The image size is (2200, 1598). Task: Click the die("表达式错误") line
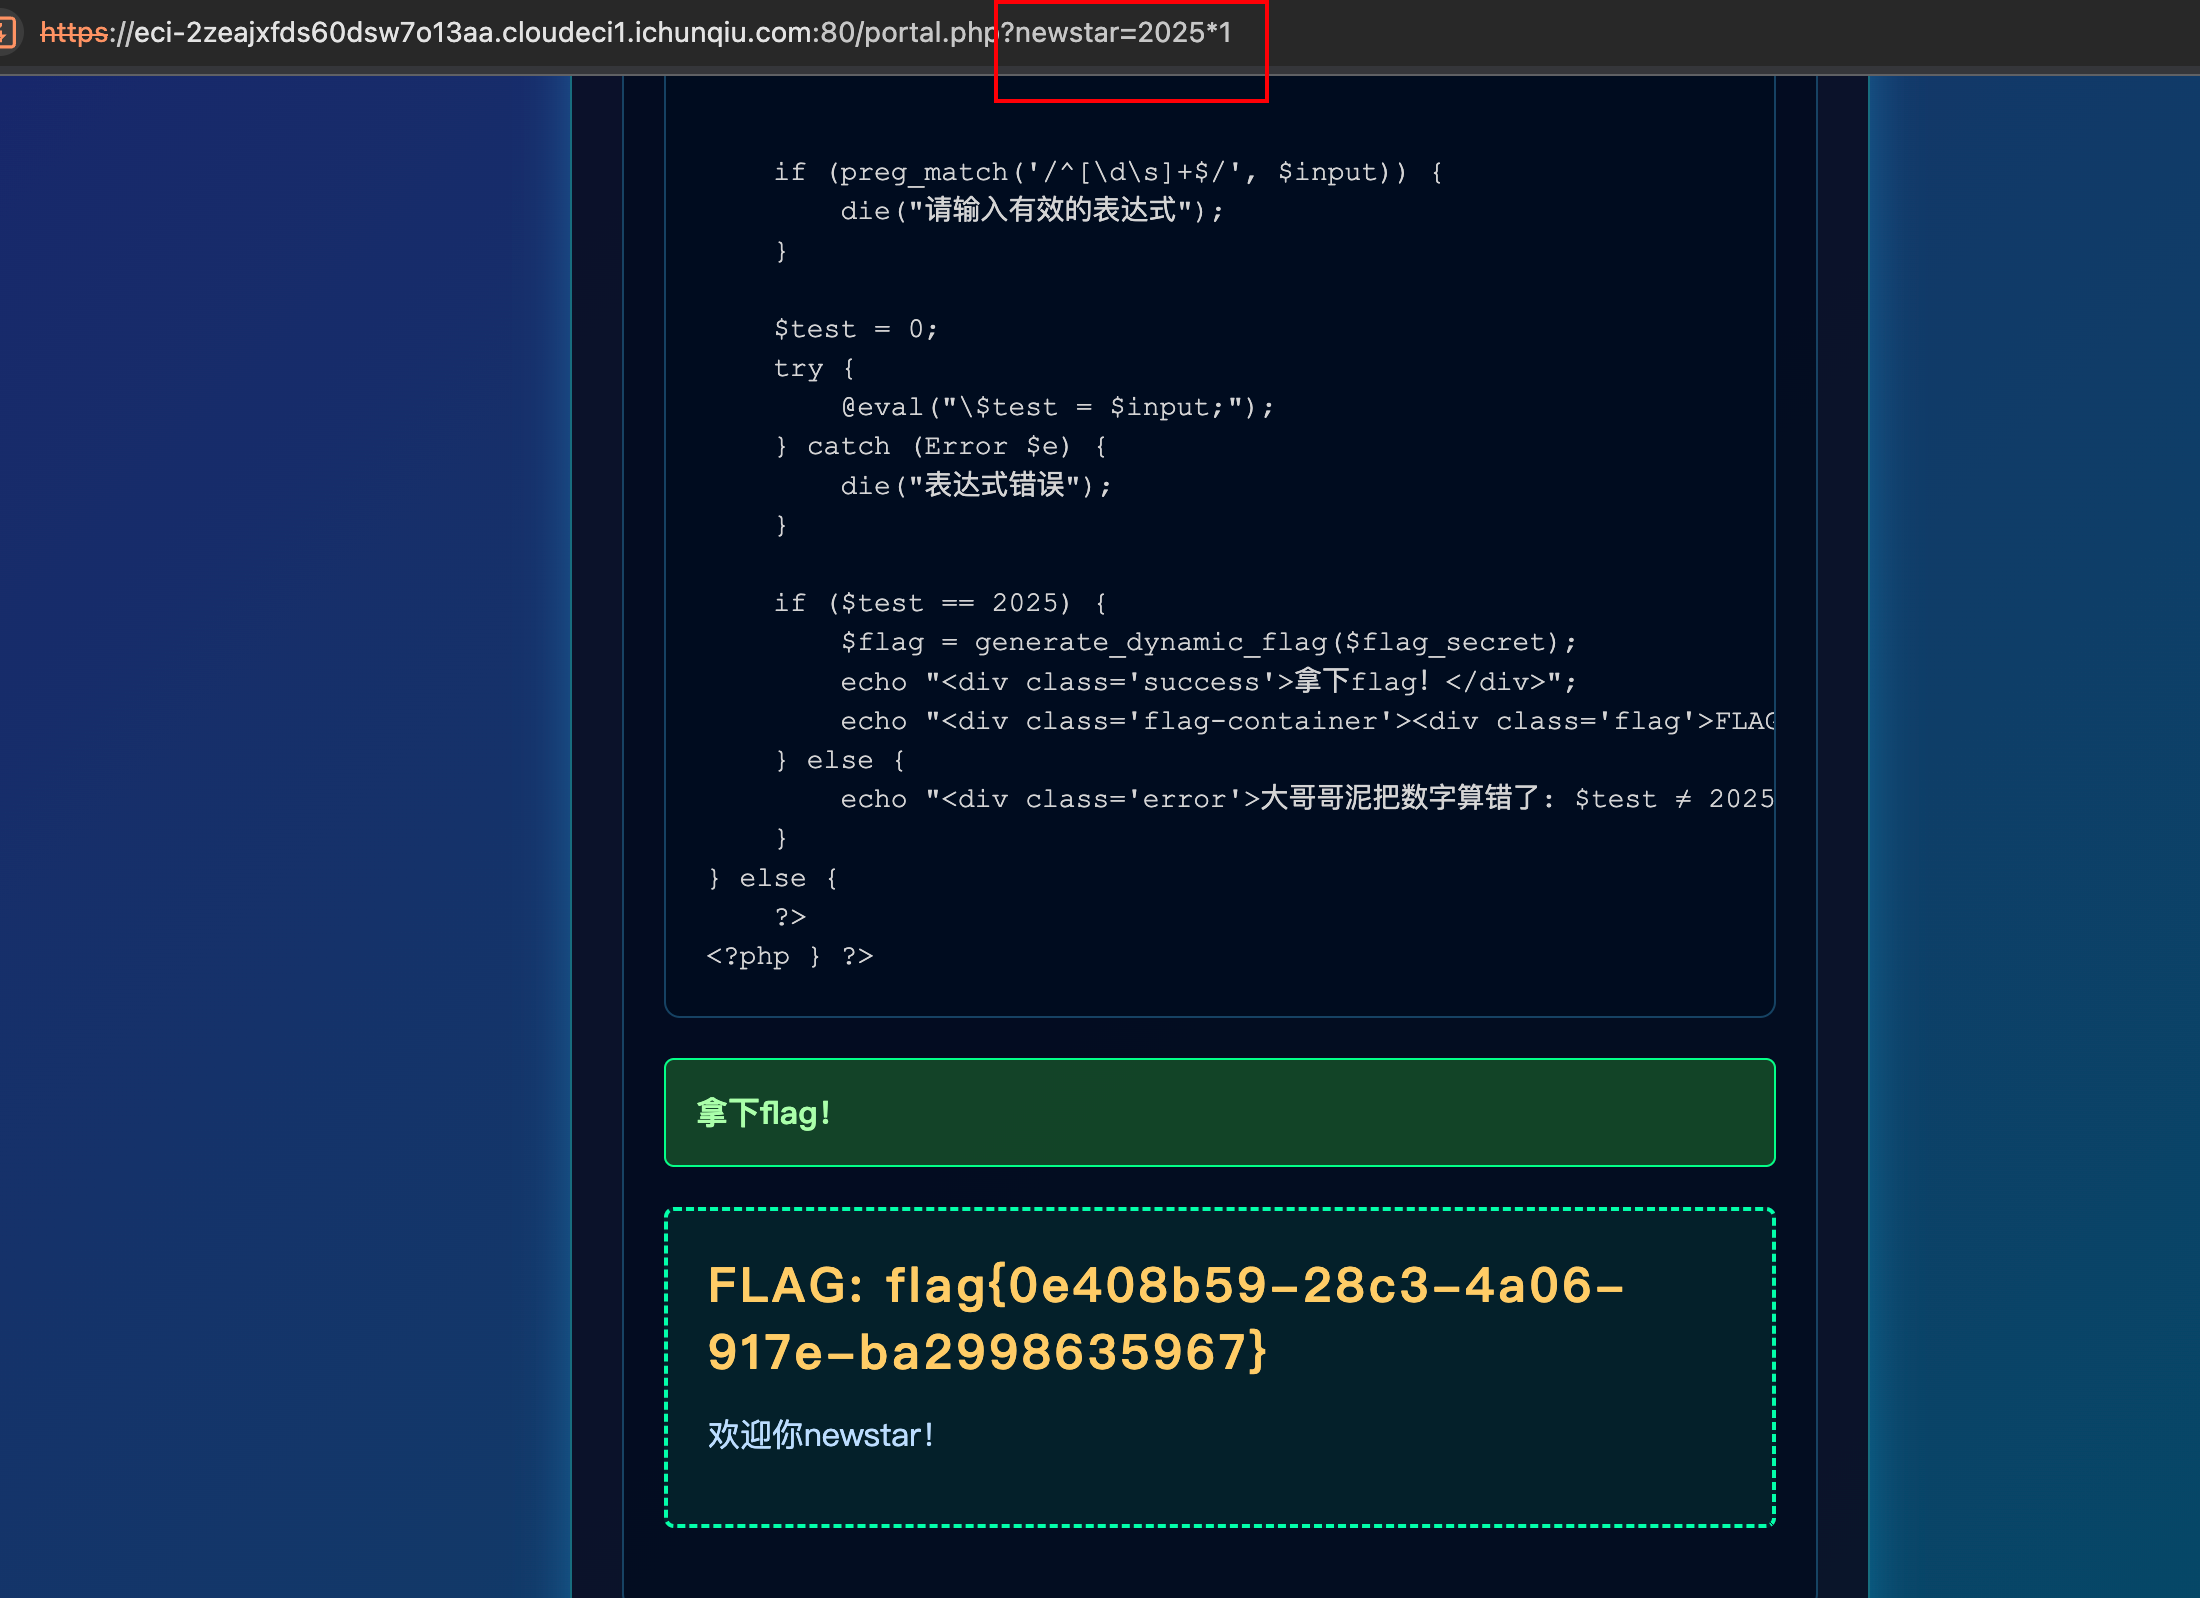click(975, 486)
